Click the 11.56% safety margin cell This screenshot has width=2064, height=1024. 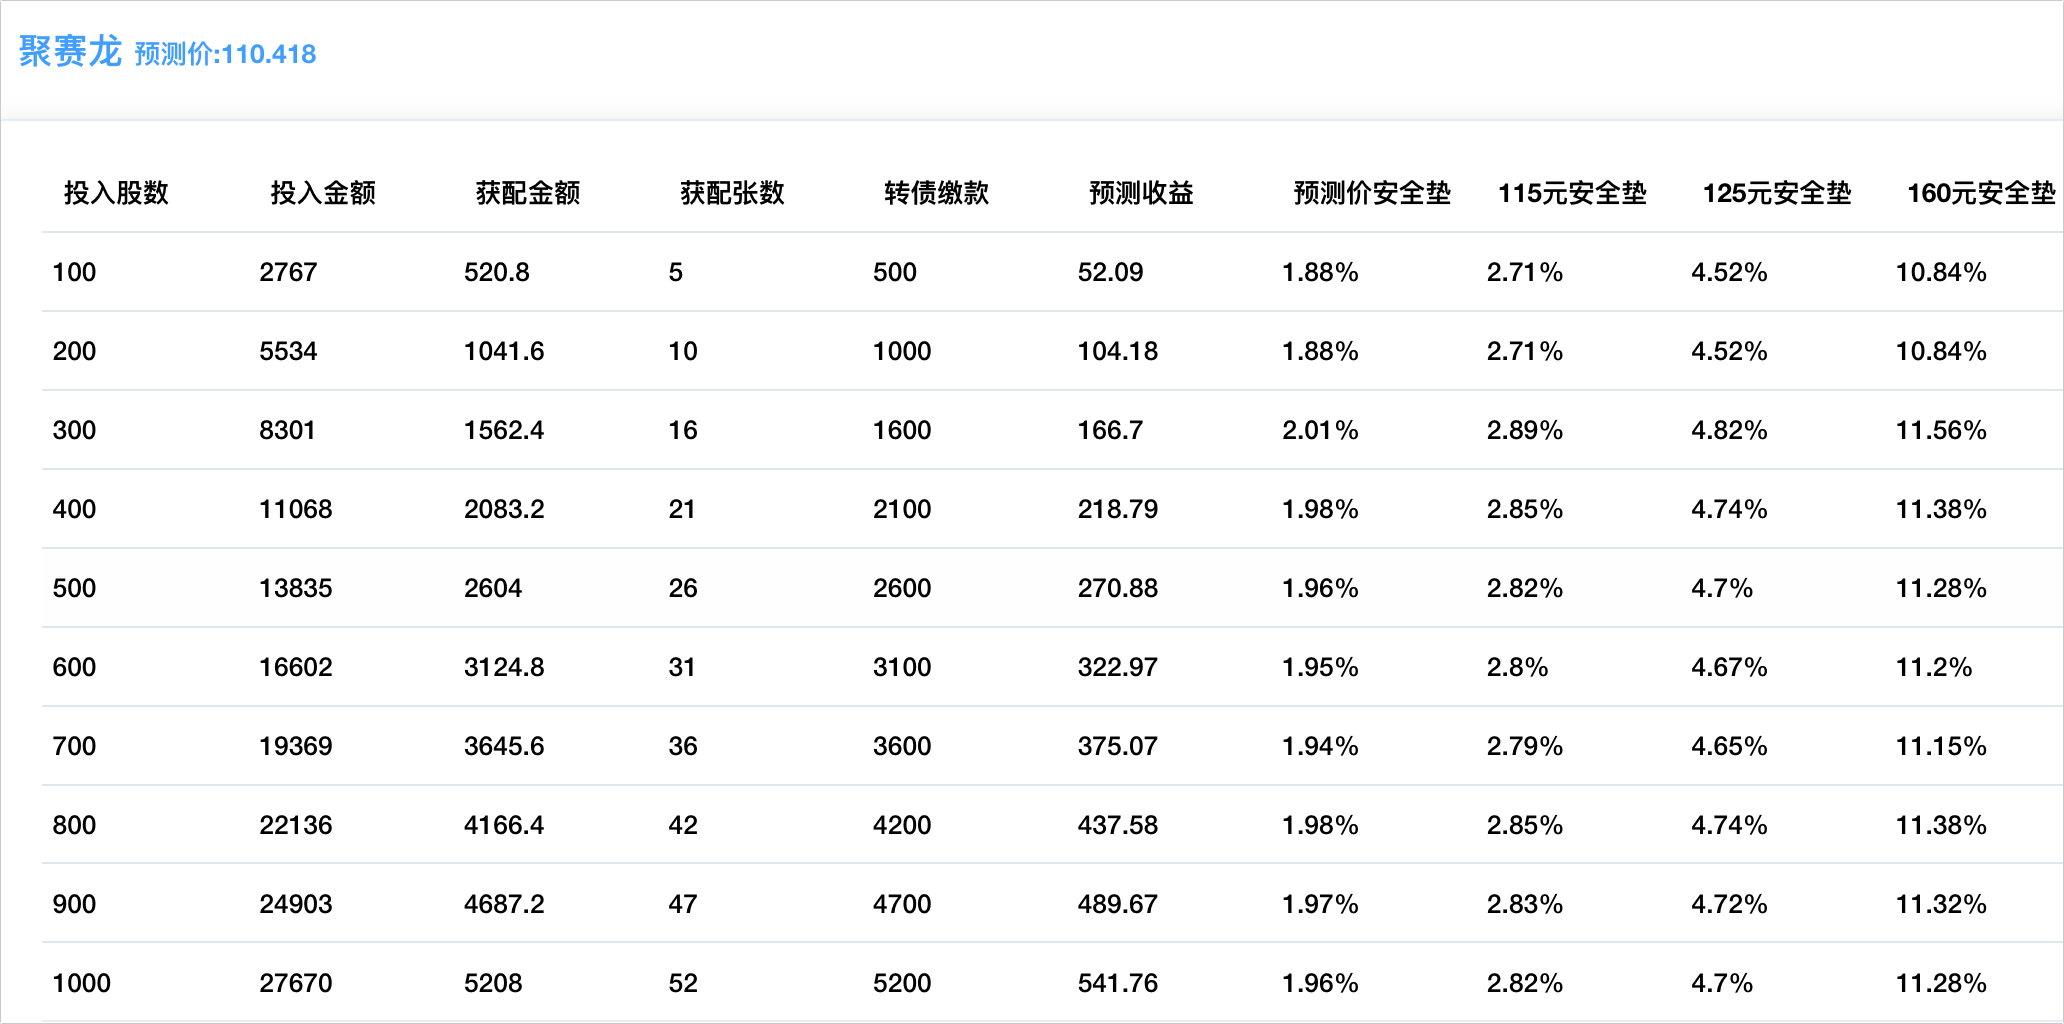(x=1940, y=430)
